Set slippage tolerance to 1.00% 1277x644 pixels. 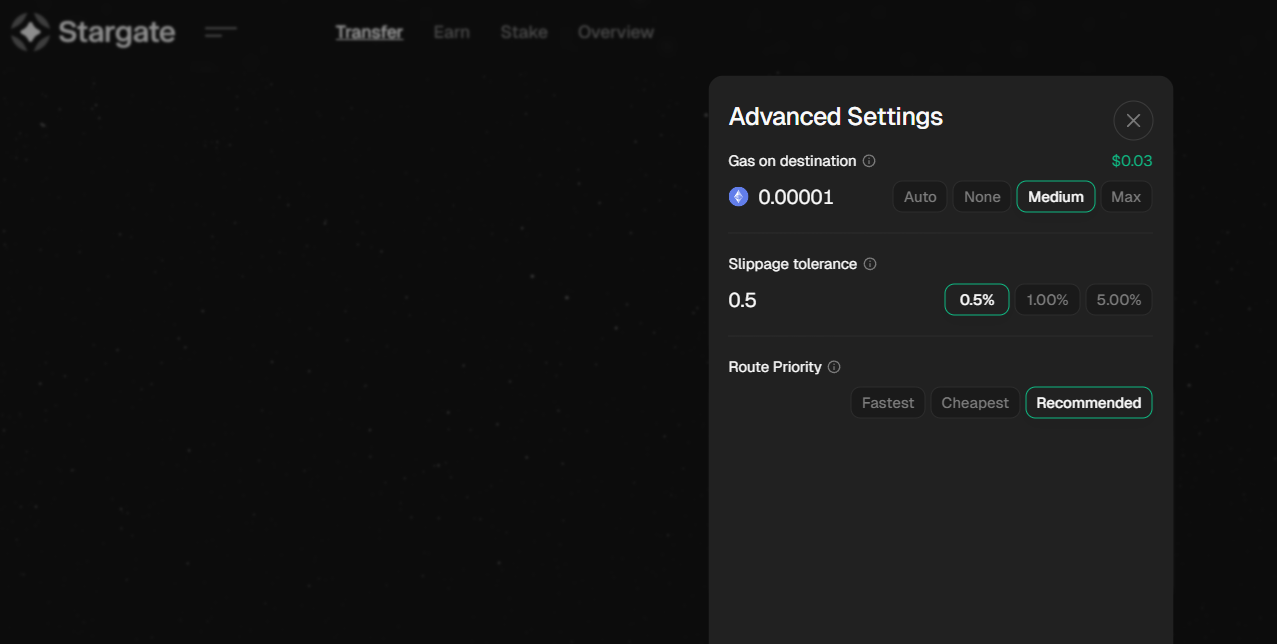point(1047,300)
